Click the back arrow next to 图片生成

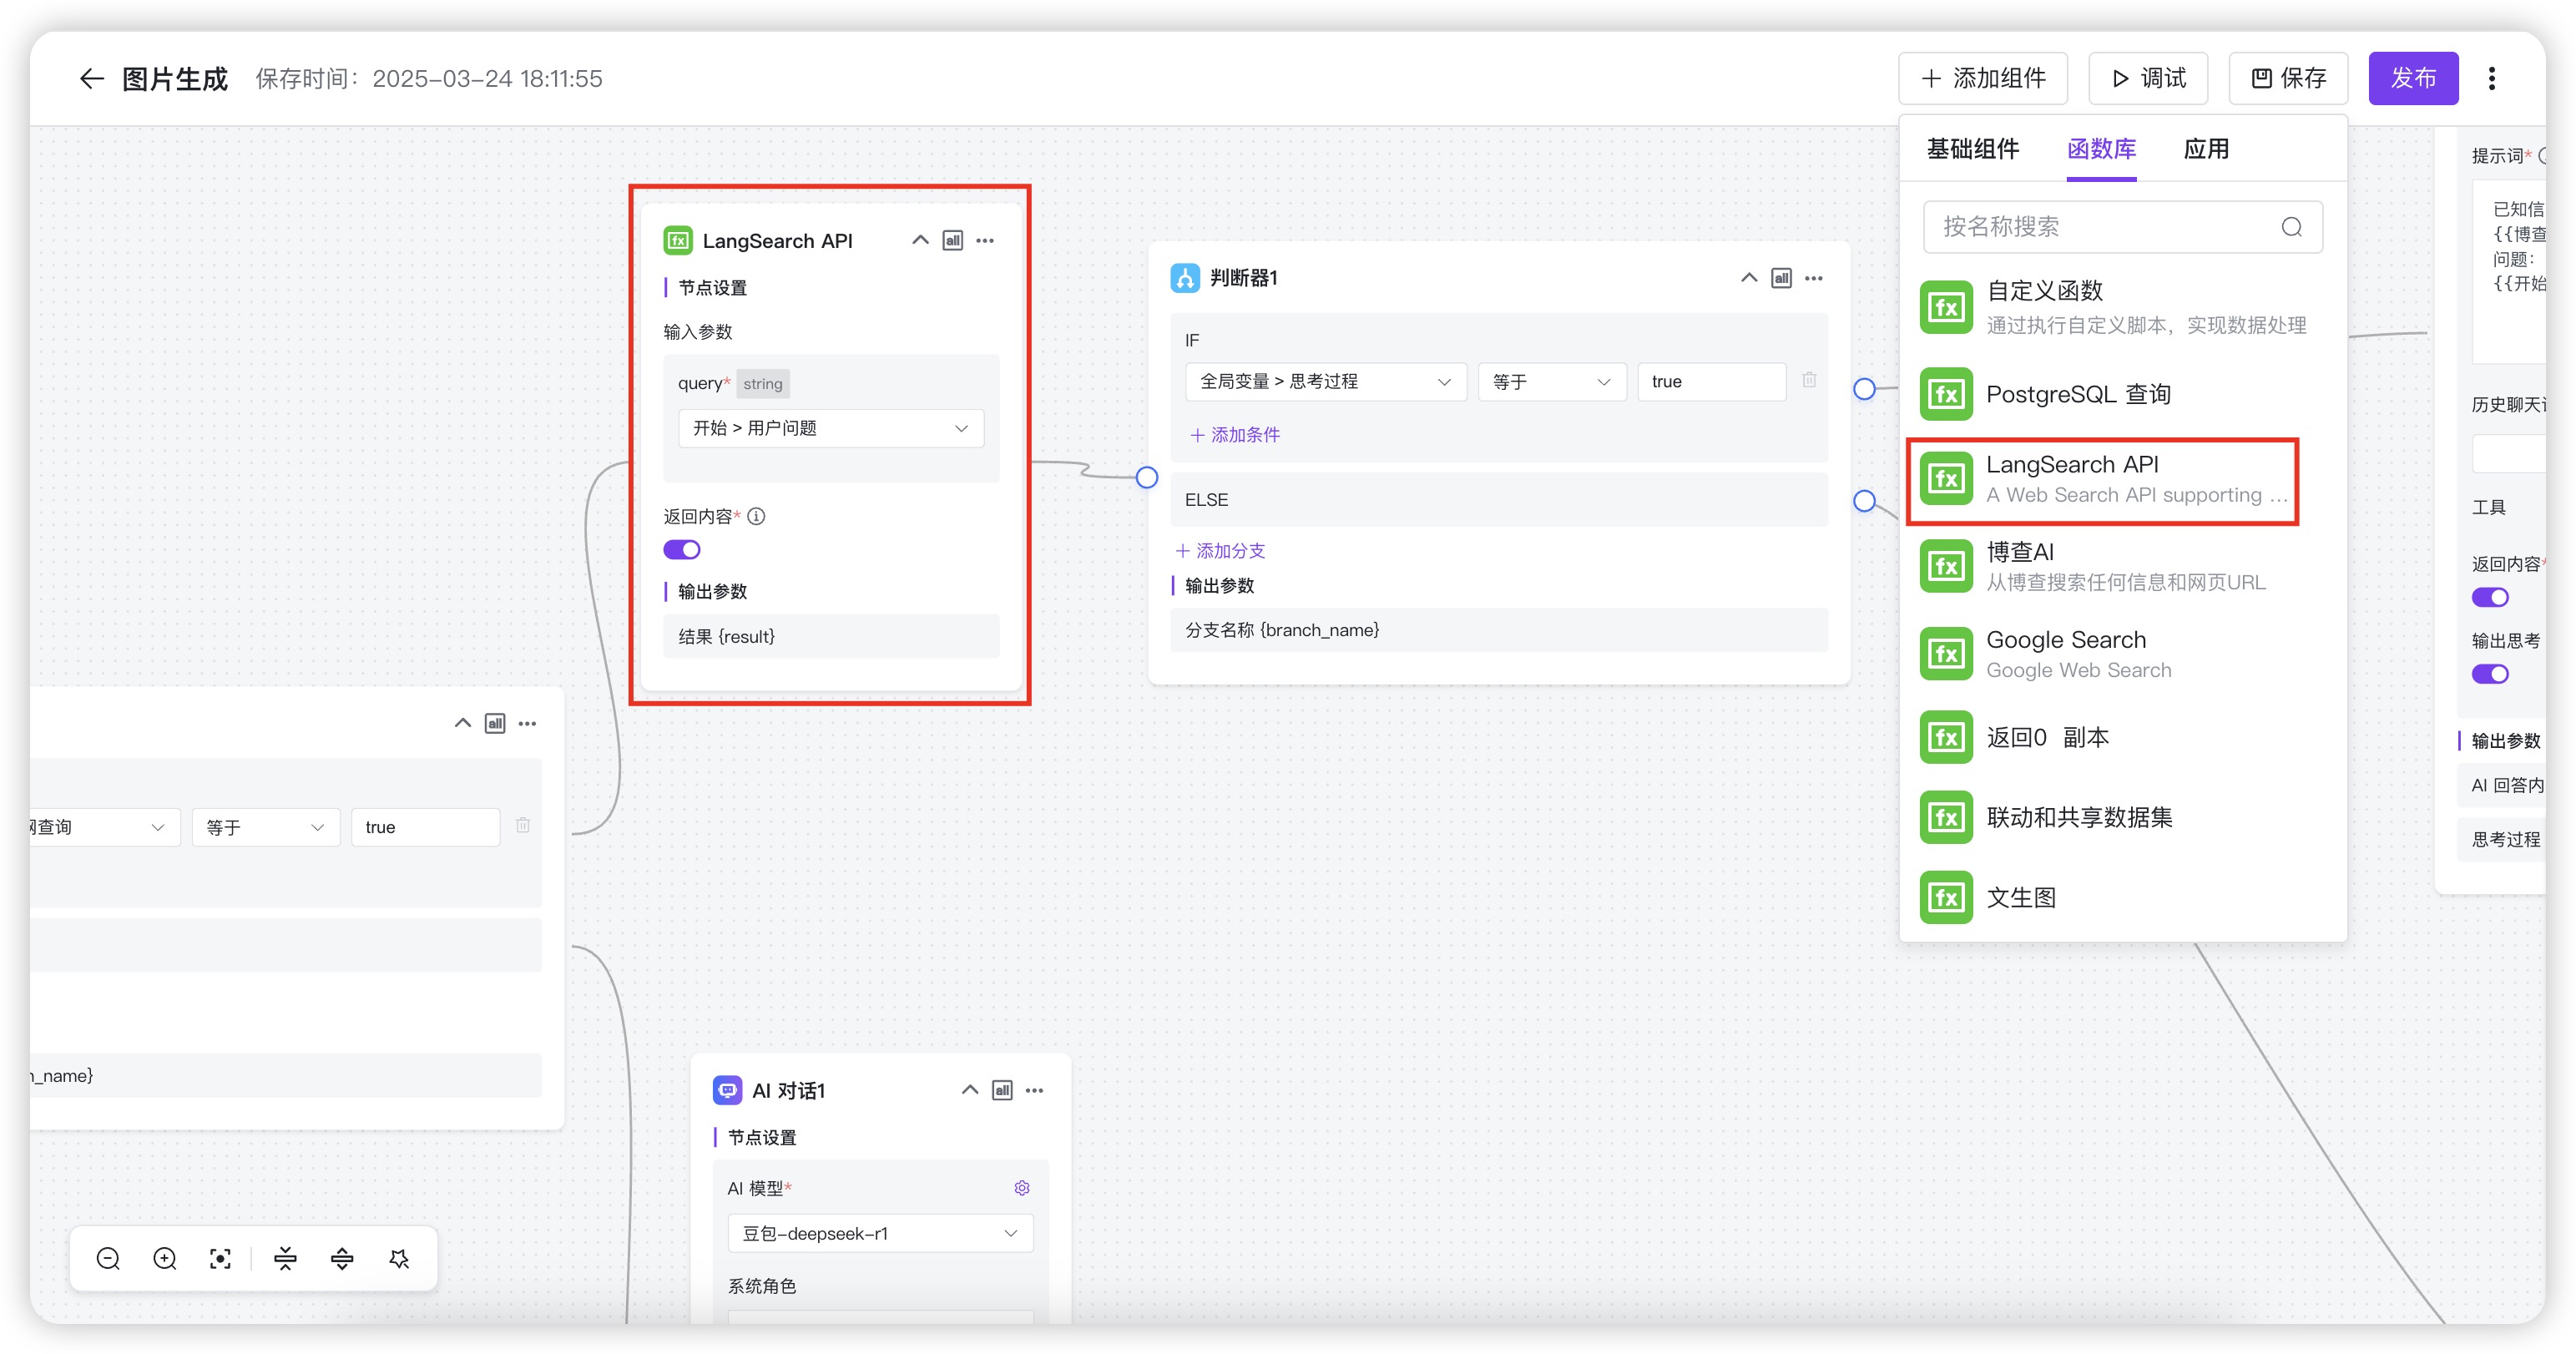click(91, 79)
